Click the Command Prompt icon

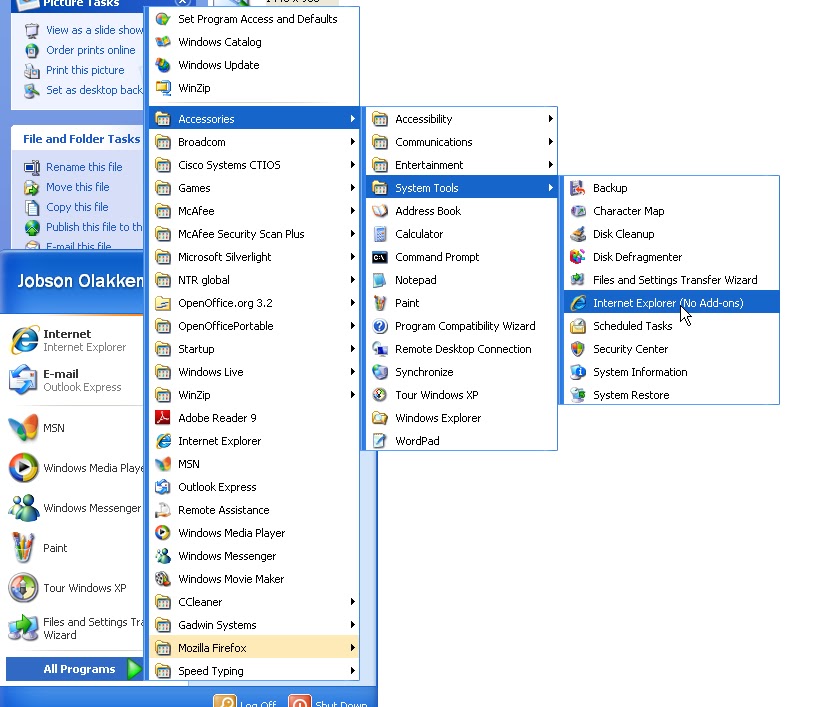click(380, 257)
